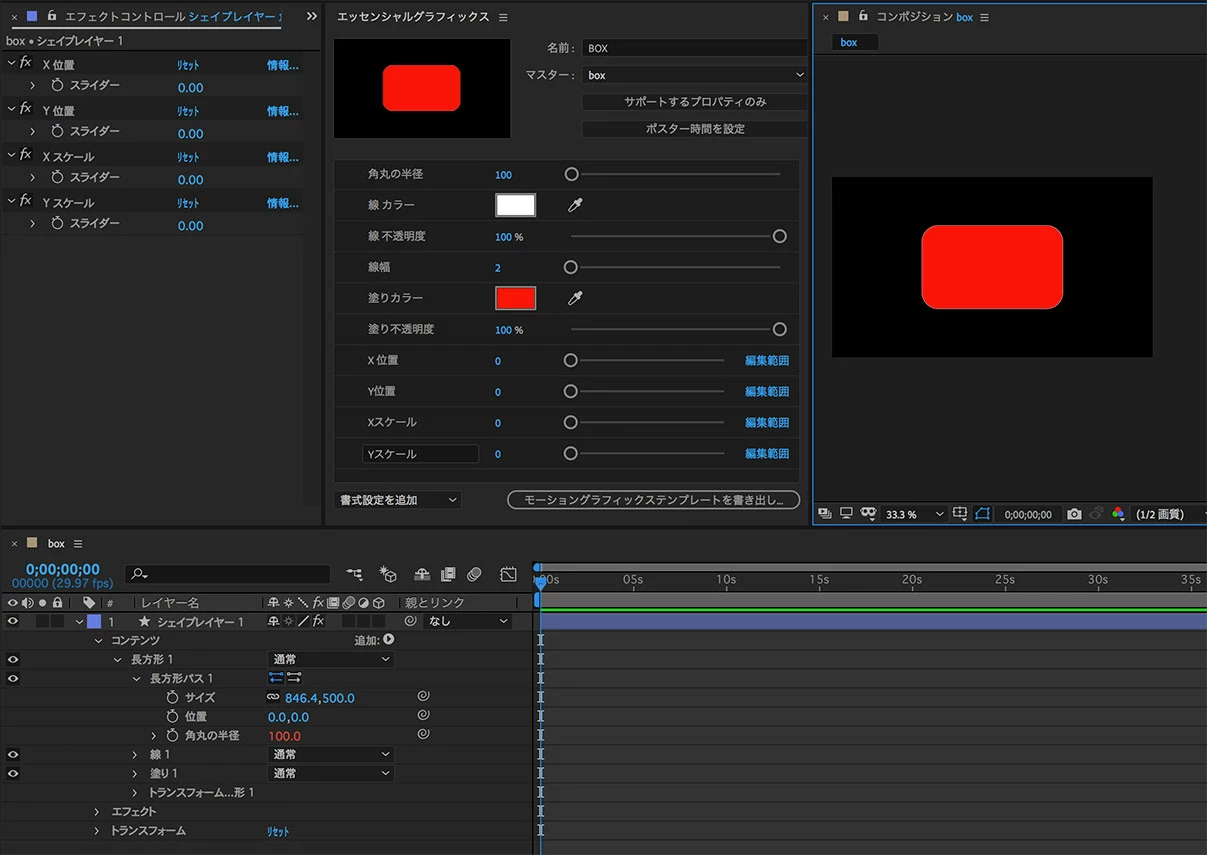Open the コンポジション box panel menu

coord(985,17)
